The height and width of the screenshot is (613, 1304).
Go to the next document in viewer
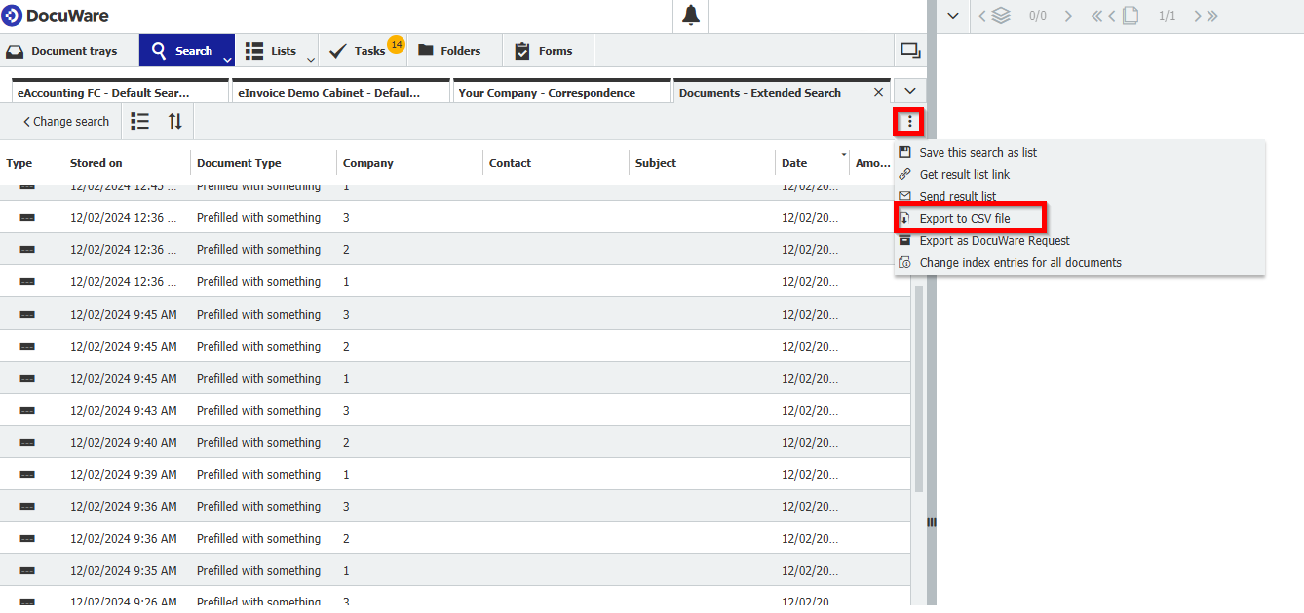pyautogui.click(x=1068, y=15)
